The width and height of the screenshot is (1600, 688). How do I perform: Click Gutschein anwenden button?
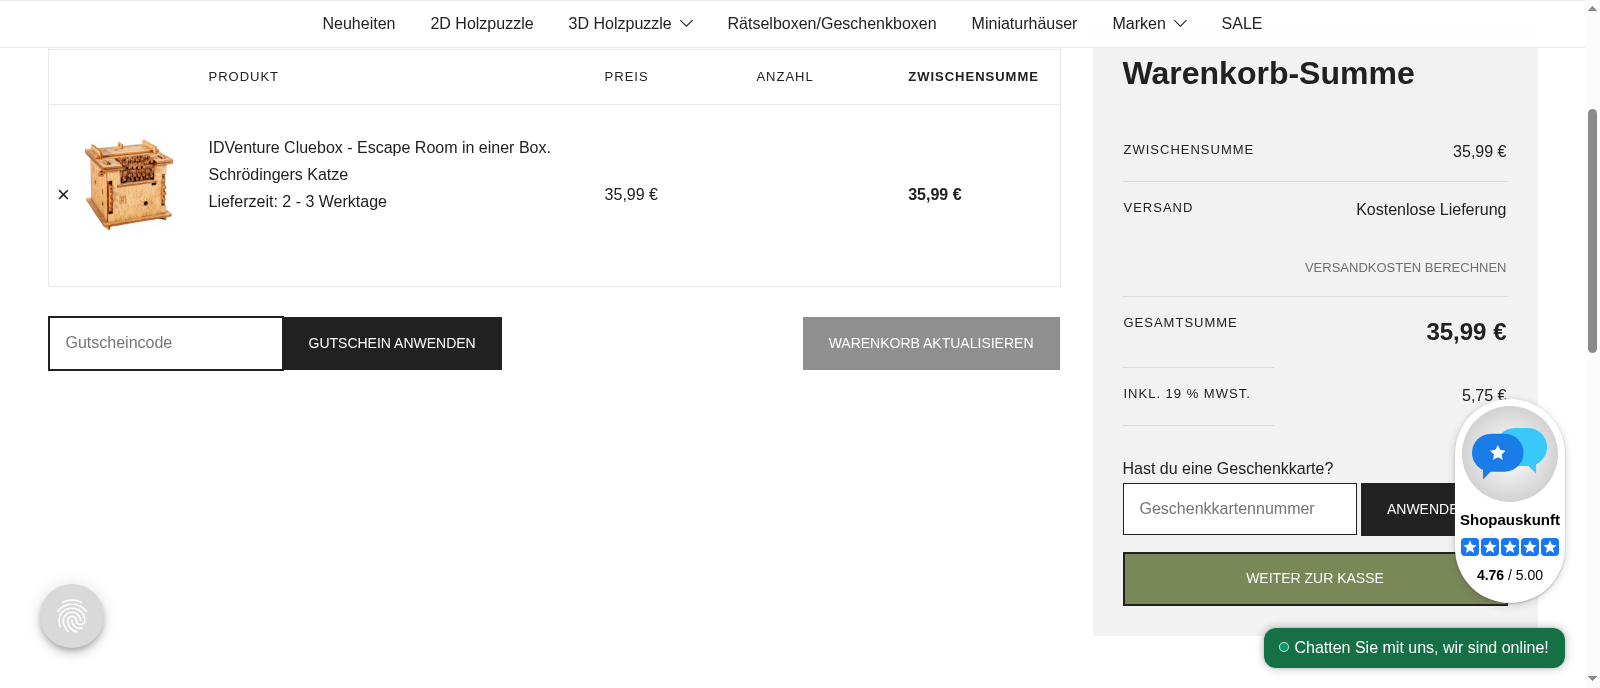tap(392, 343)
